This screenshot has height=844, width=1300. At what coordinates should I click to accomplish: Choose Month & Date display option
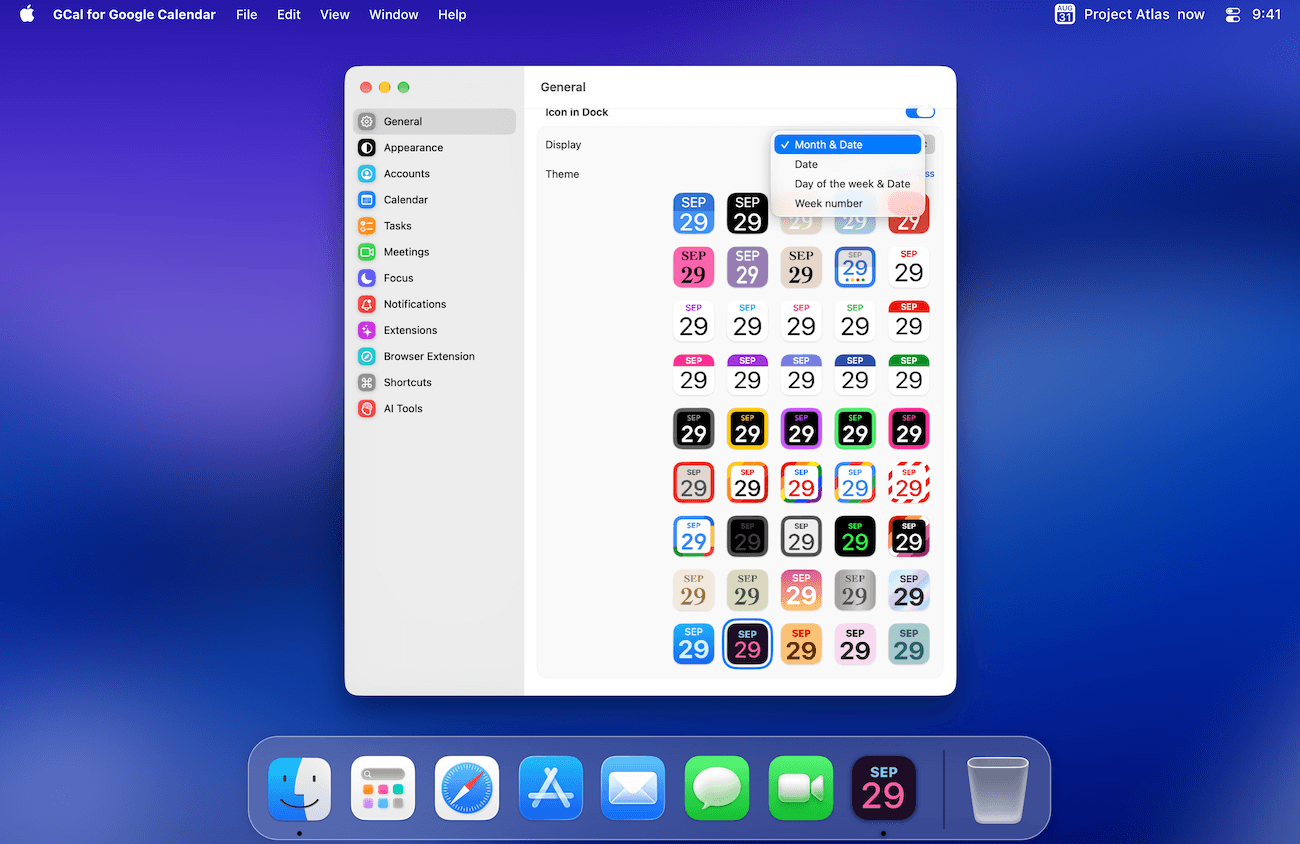tap(848, 145)
